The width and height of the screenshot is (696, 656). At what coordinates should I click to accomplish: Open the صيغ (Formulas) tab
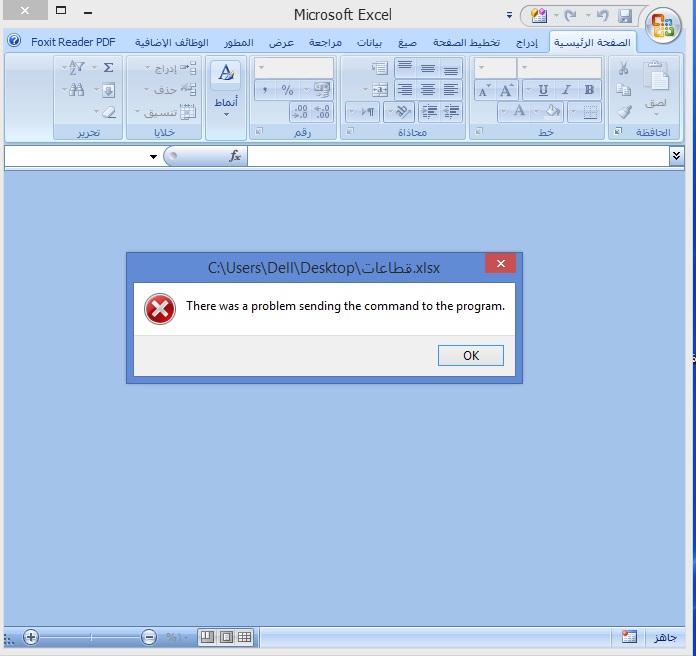pos(407,43)
